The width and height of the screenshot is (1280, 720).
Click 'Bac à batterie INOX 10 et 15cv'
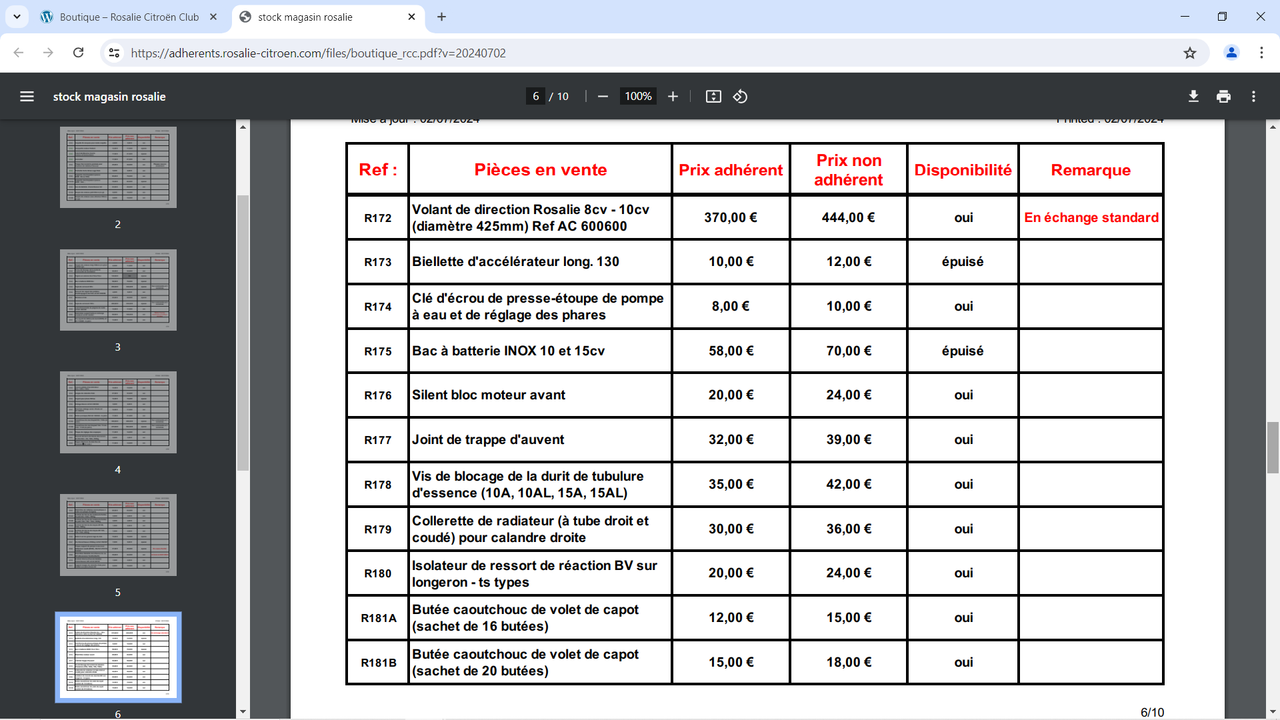point(509,351)
